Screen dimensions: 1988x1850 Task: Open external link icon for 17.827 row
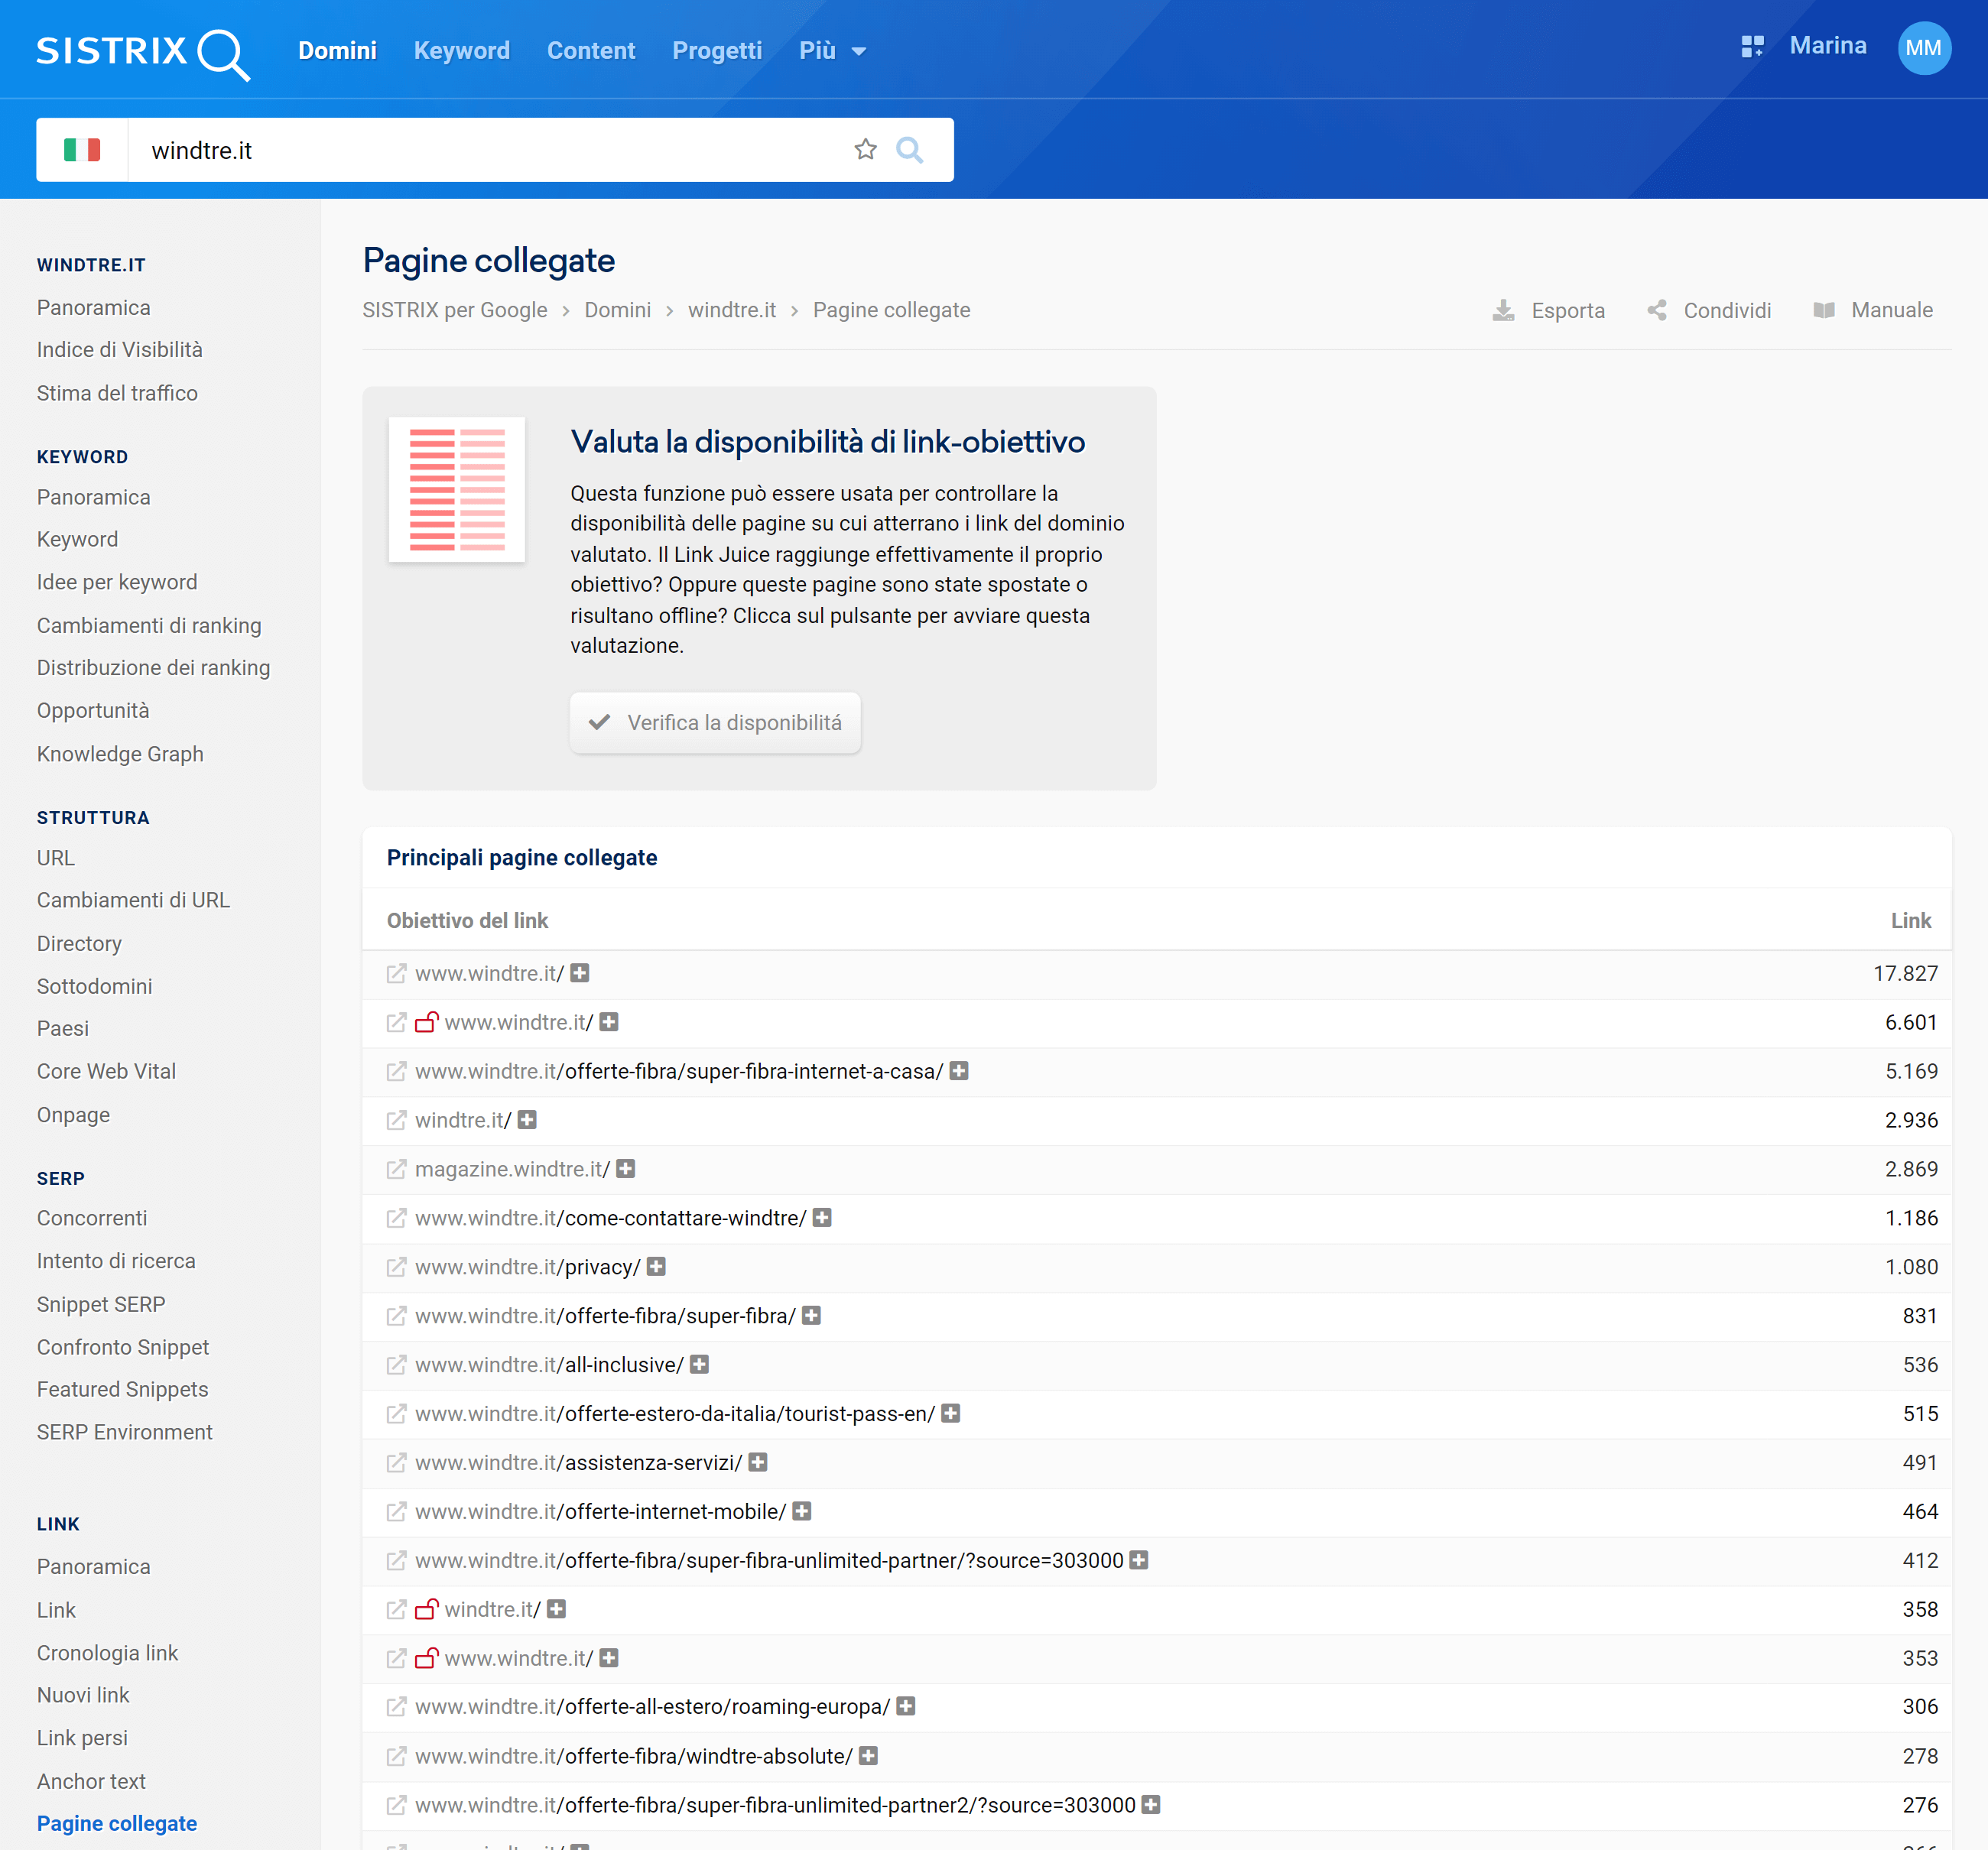coord(397,973)
